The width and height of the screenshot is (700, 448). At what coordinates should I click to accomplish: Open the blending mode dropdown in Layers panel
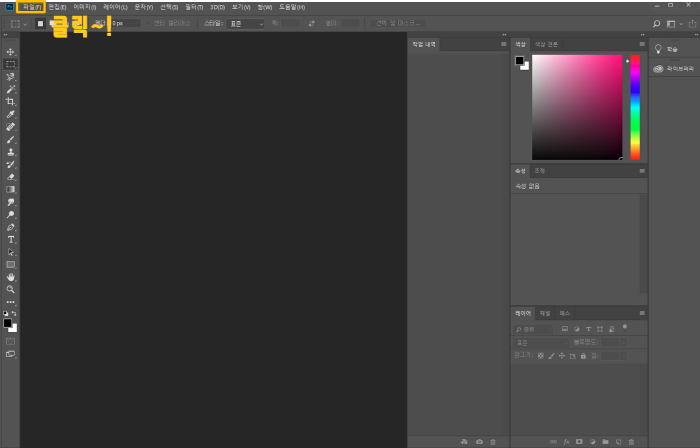540,343
